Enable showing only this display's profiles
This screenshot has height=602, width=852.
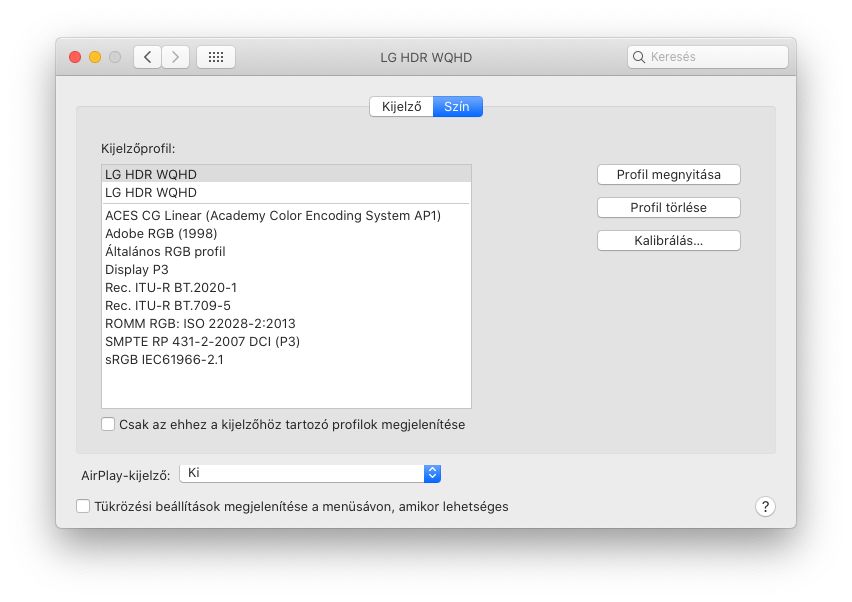click(x=108, y=424)
